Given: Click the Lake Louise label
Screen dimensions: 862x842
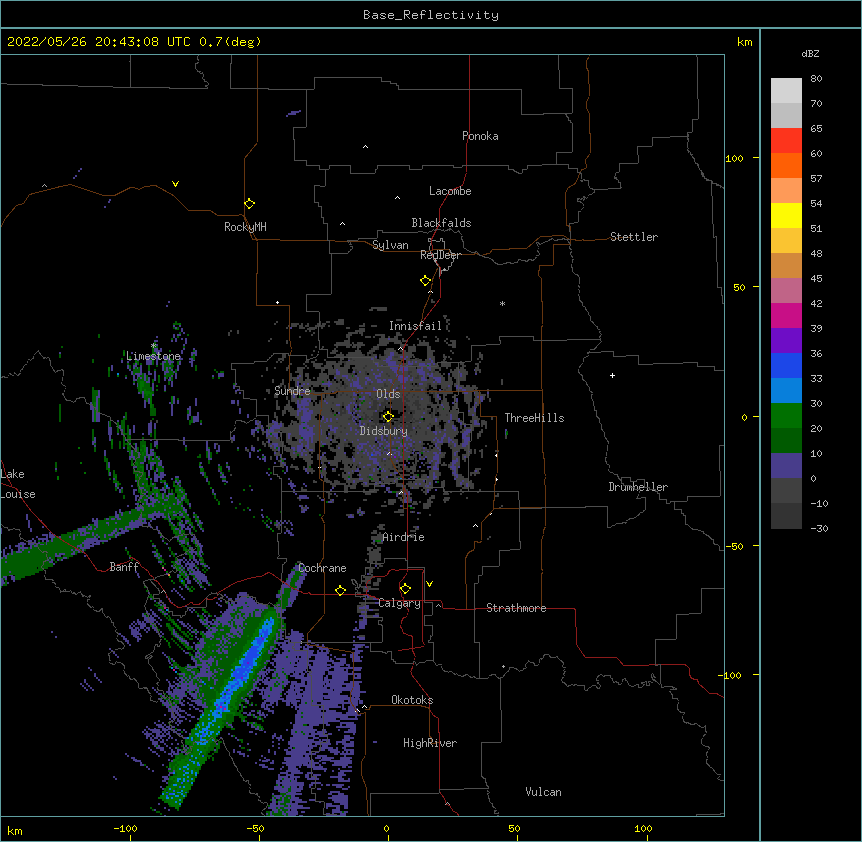Looking at the screenshot, I should pos(18,484).
